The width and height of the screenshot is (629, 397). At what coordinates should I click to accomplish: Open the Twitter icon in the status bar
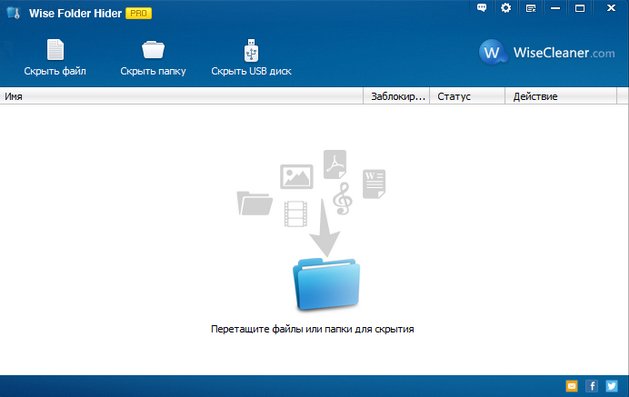[x=612, y=386]
